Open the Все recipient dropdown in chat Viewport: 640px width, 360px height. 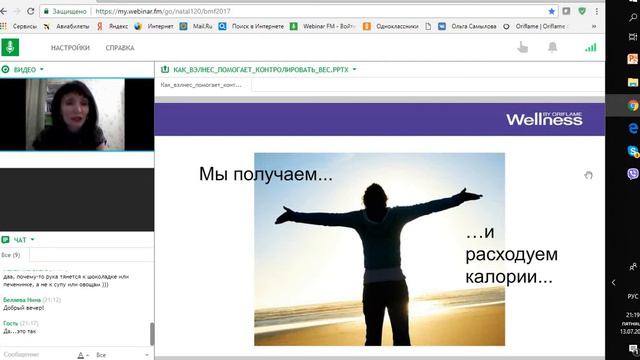(122, 355)
